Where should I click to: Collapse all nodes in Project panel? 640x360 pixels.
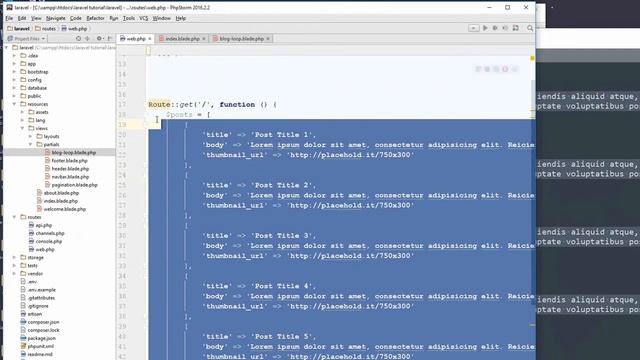(87, 38)
